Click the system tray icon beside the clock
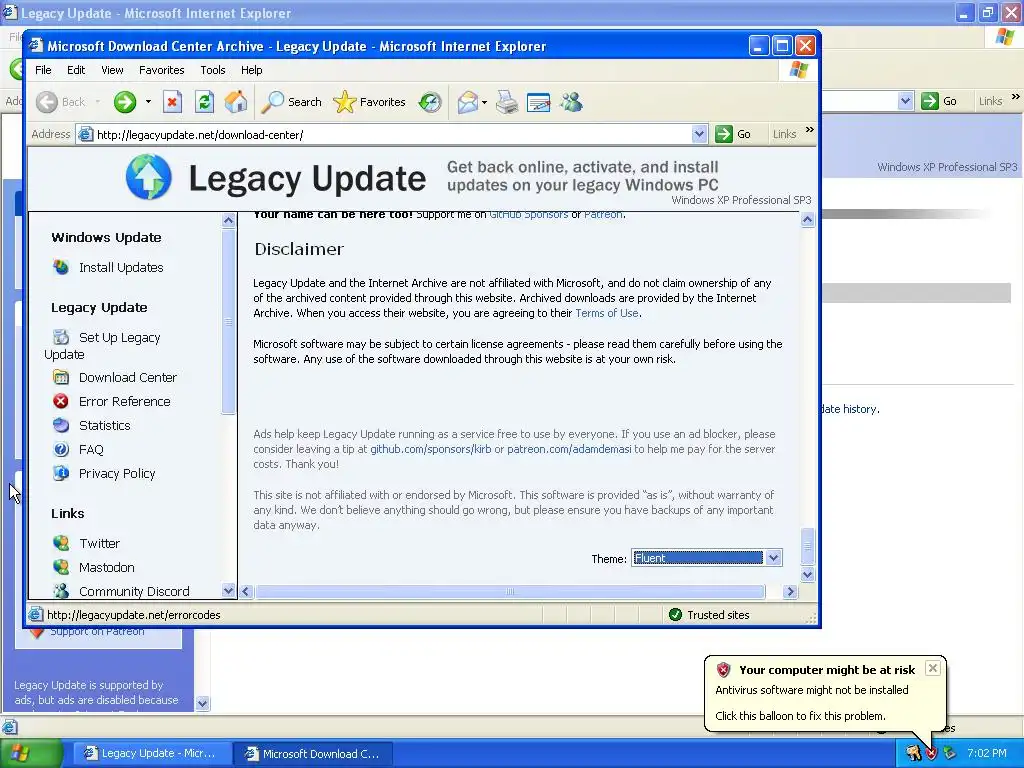 [x=949, y=754]
